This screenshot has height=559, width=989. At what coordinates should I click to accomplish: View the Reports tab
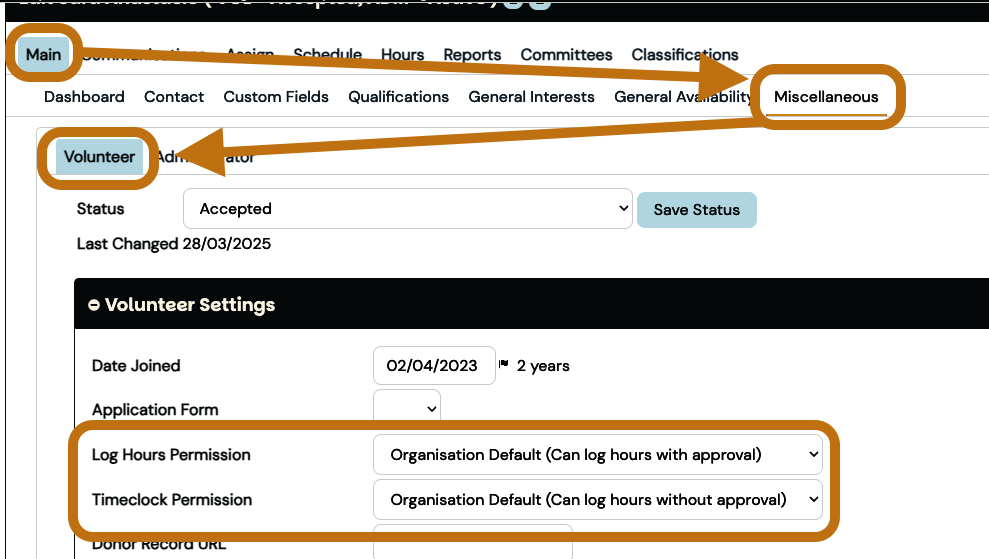coord(472,54)
